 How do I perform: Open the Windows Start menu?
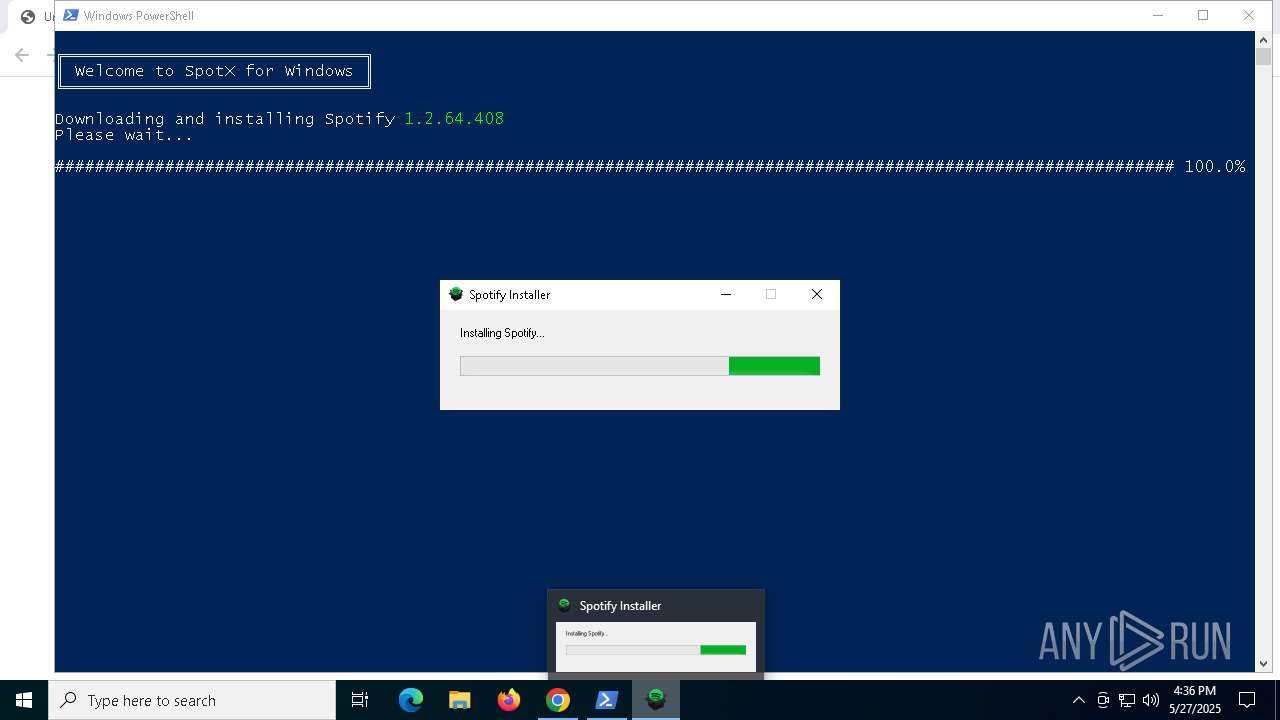24,700
